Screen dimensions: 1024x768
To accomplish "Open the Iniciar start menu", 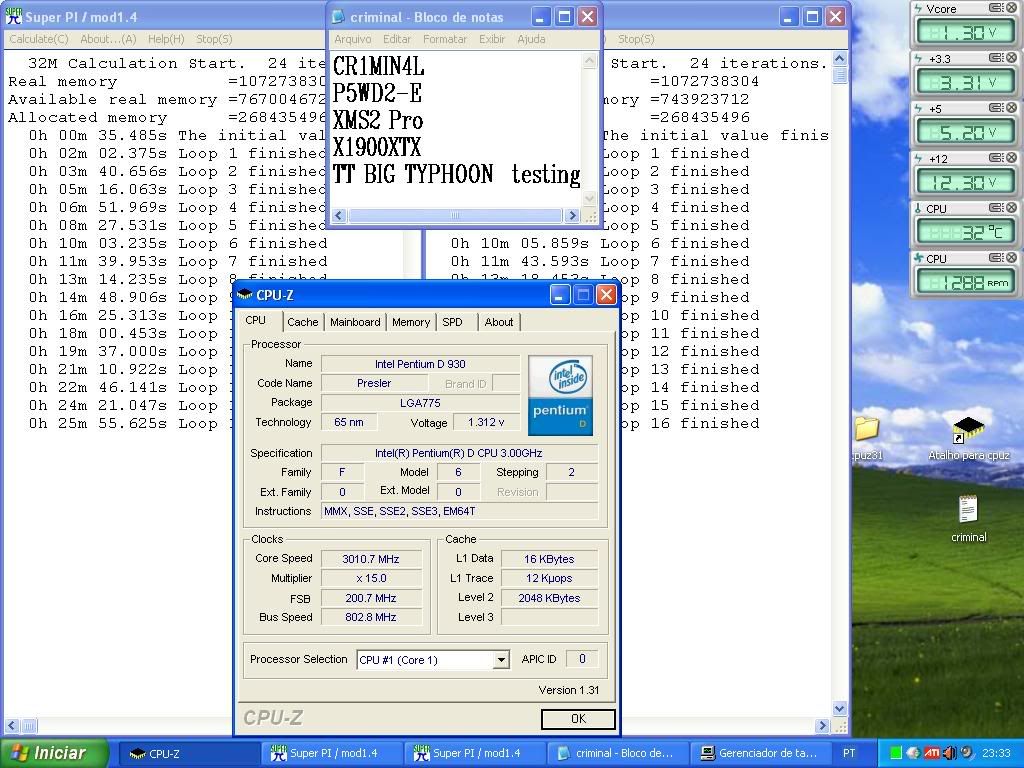I will click(x=54, y=753).
